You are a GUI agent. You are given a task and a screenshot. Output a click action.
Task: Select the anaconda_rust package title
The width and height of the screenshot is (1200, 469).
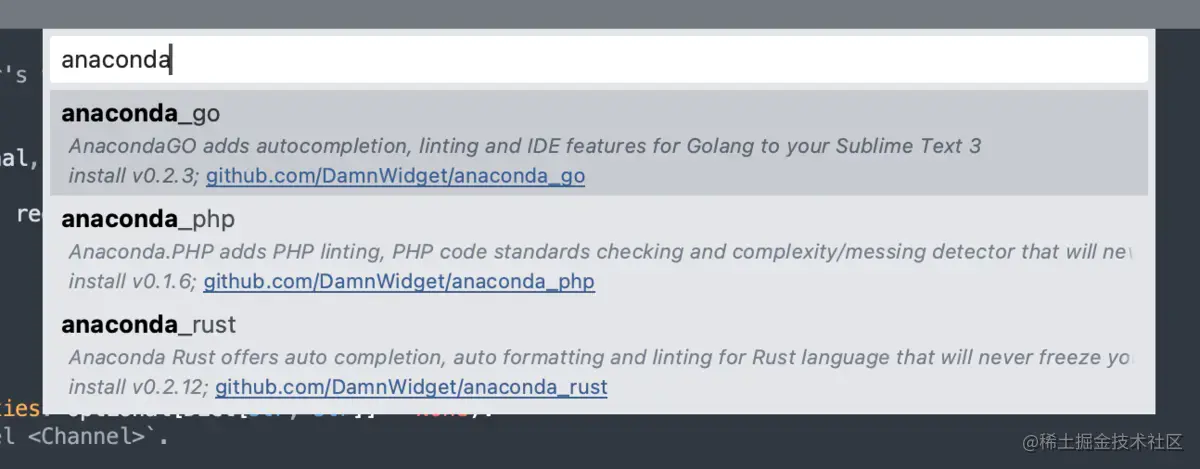point(148,325)
